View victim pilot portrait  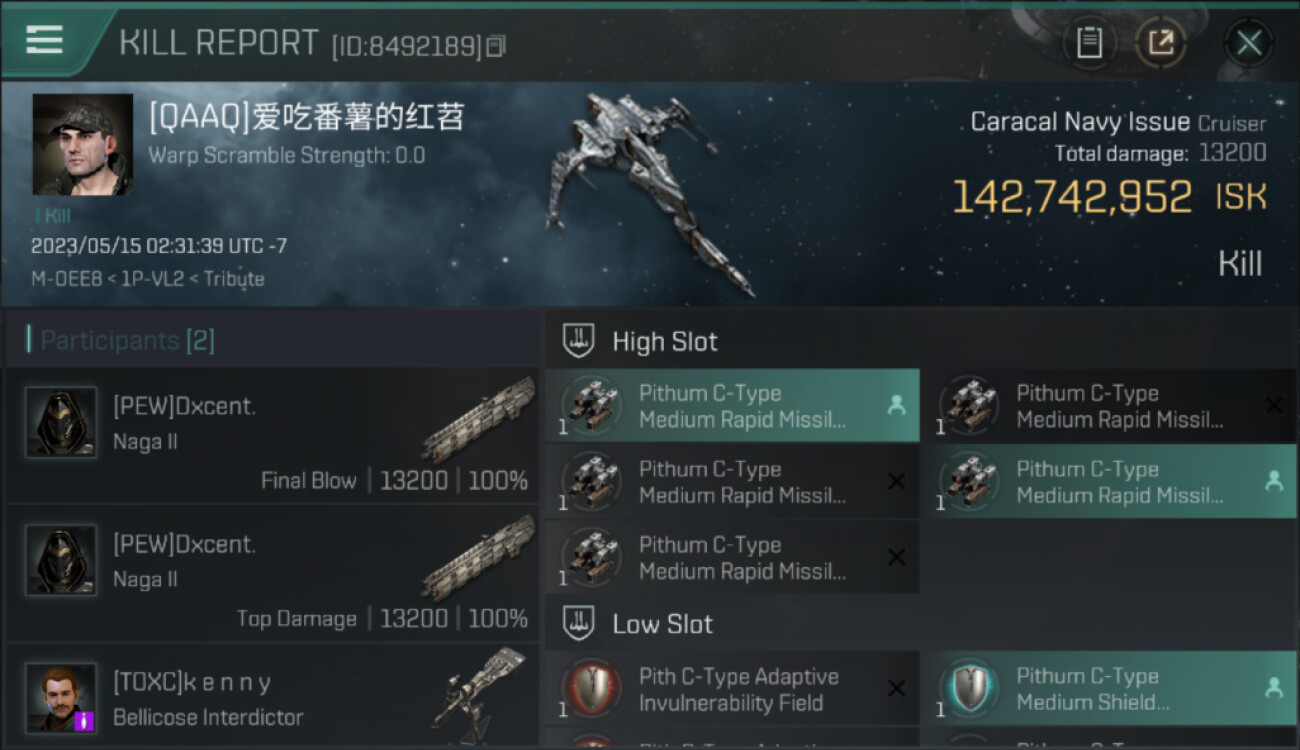(x=83, y=145)
